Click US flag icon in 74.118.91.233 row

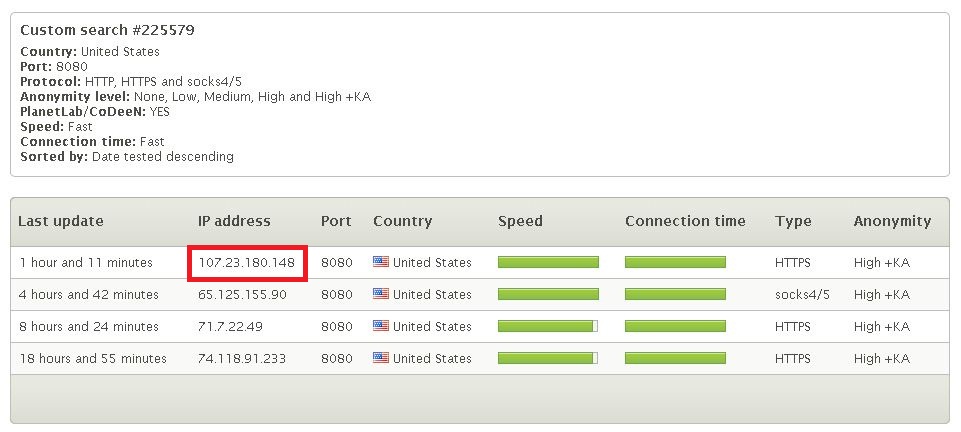(x=381, y=358)
